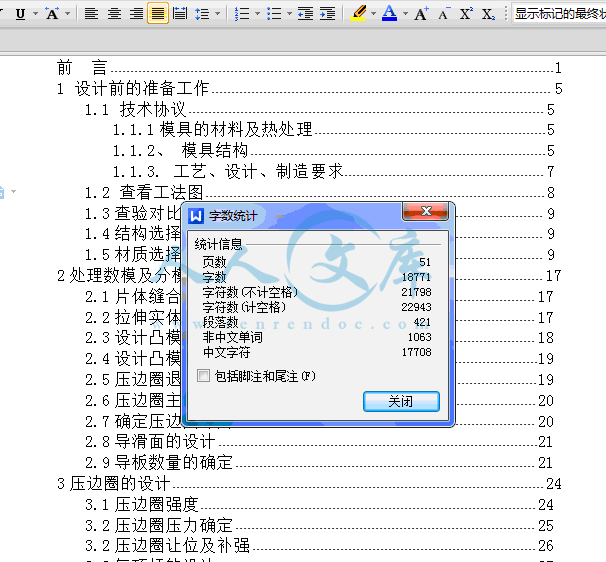
Task: Apply yellow highlight color
Action: tap(358, 14)
